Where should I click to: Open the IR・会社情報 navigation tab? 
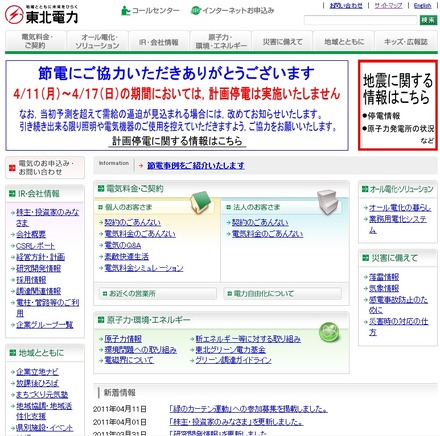point(159,41)
